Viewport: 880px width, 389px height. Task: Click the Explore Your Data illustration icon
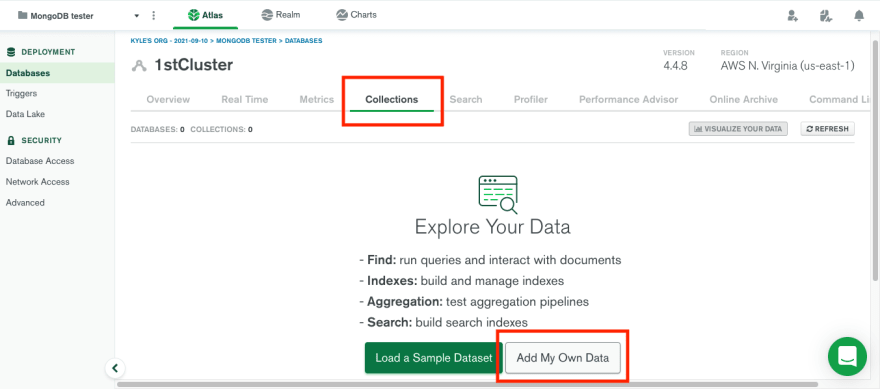click(498, 194)
